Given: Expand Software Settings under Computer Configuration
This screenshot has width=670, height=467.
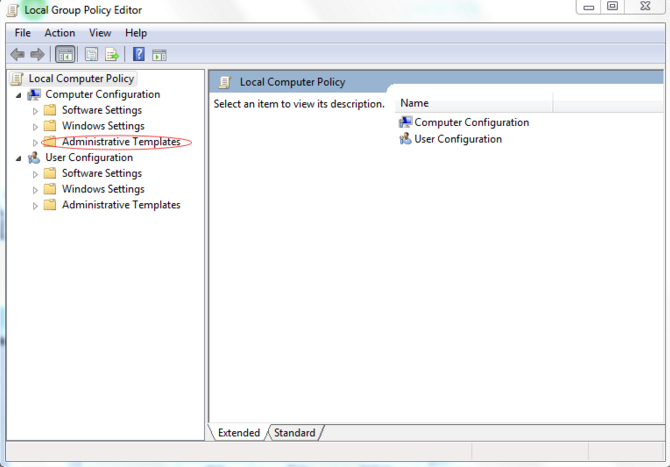Looking at the screenshot, I should [35, 111].
